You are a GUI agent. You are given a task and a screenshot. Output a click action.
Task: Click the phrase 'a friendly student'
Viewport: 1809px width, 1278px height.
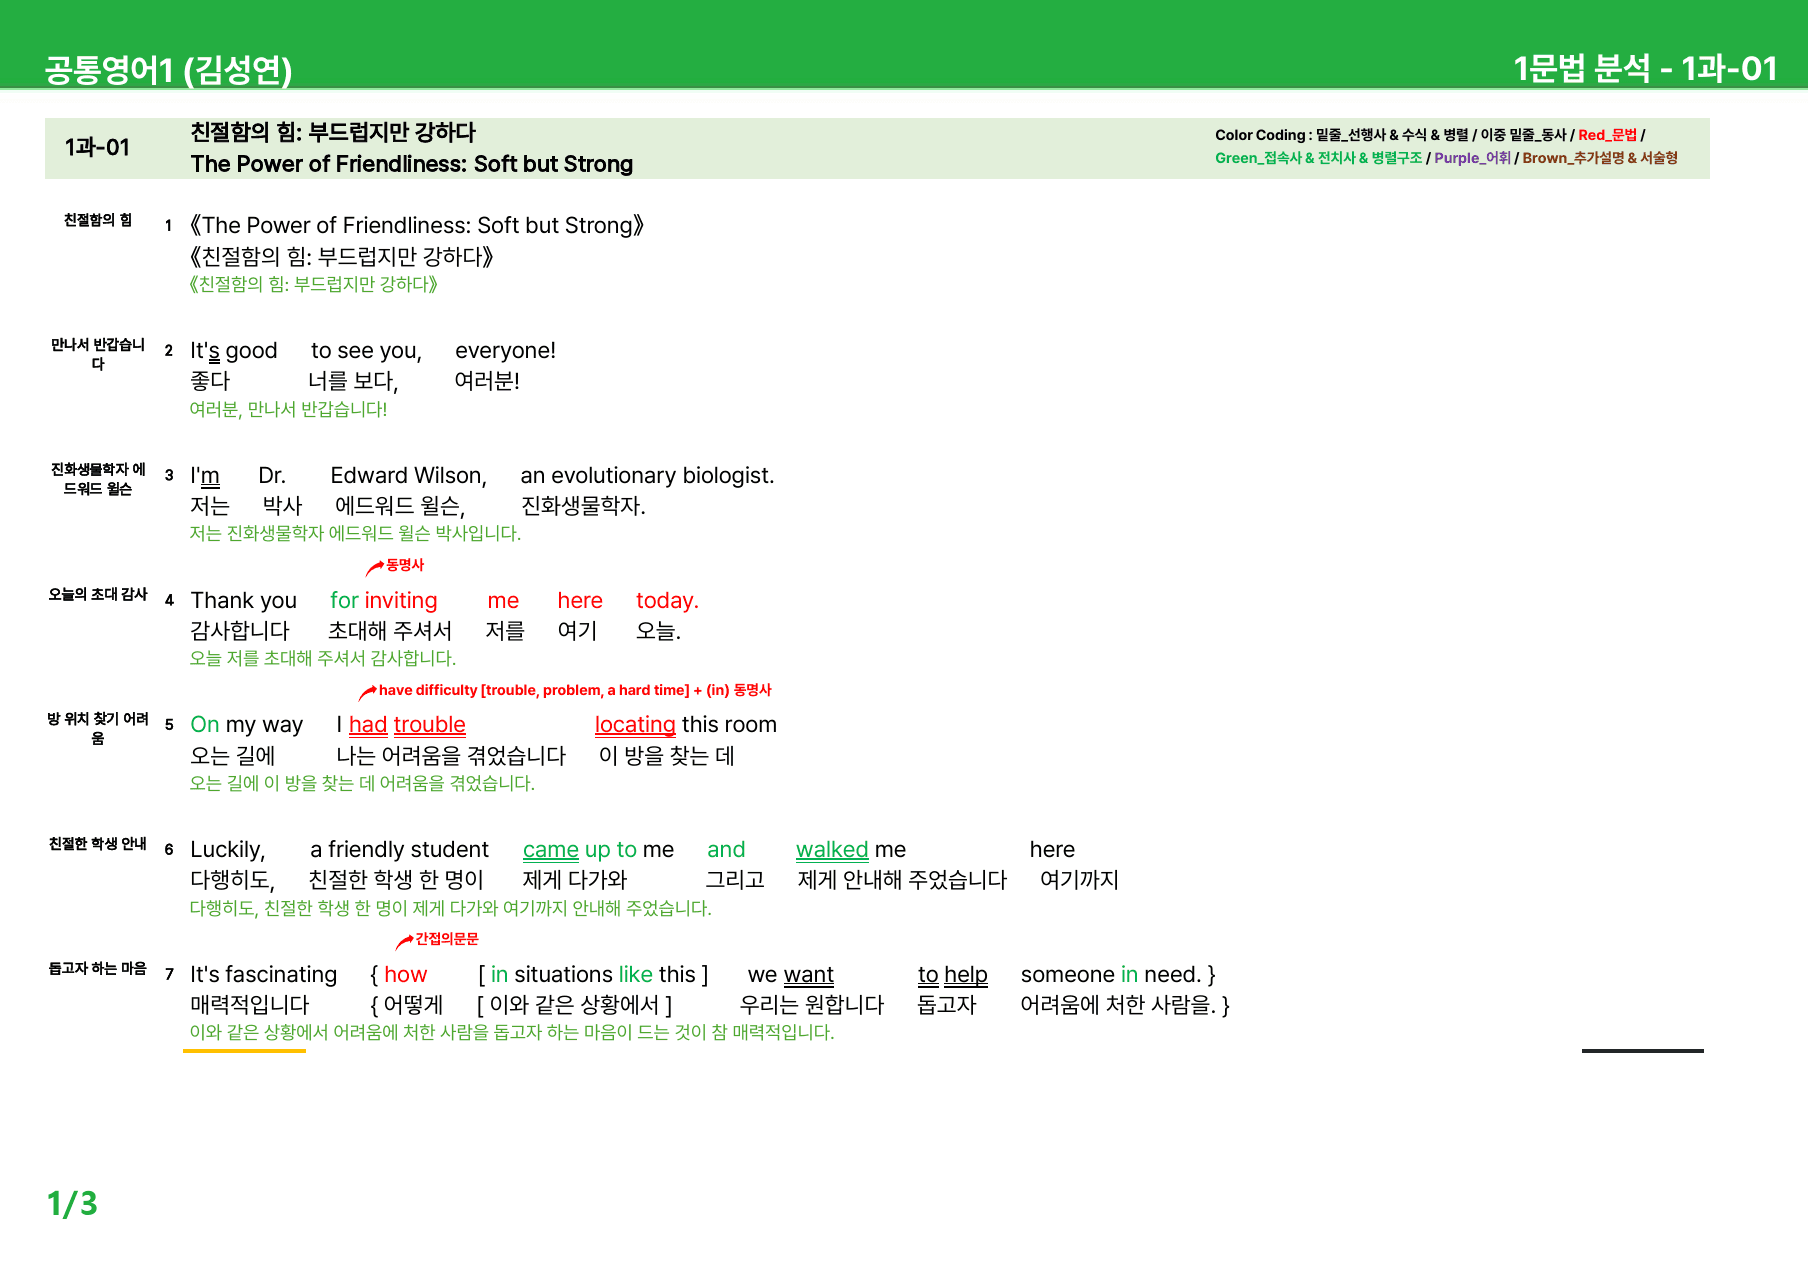400,850
